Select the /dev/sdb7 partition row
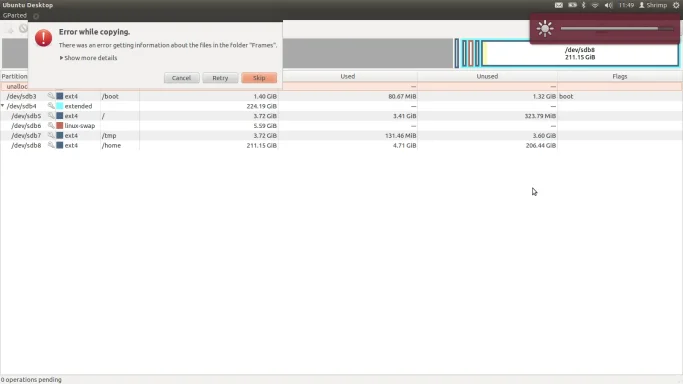 click(342, 135)
